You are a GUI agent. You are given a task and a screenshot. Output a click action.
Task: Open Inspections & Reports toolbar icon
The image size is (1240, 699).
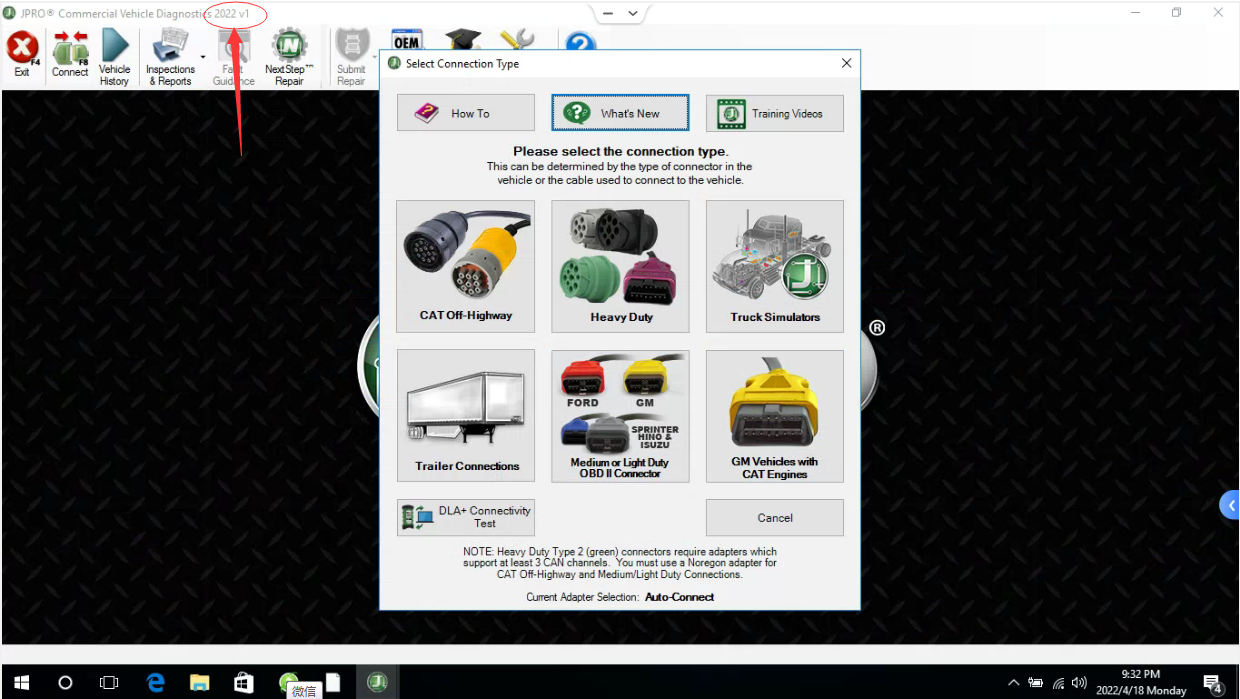170,58
